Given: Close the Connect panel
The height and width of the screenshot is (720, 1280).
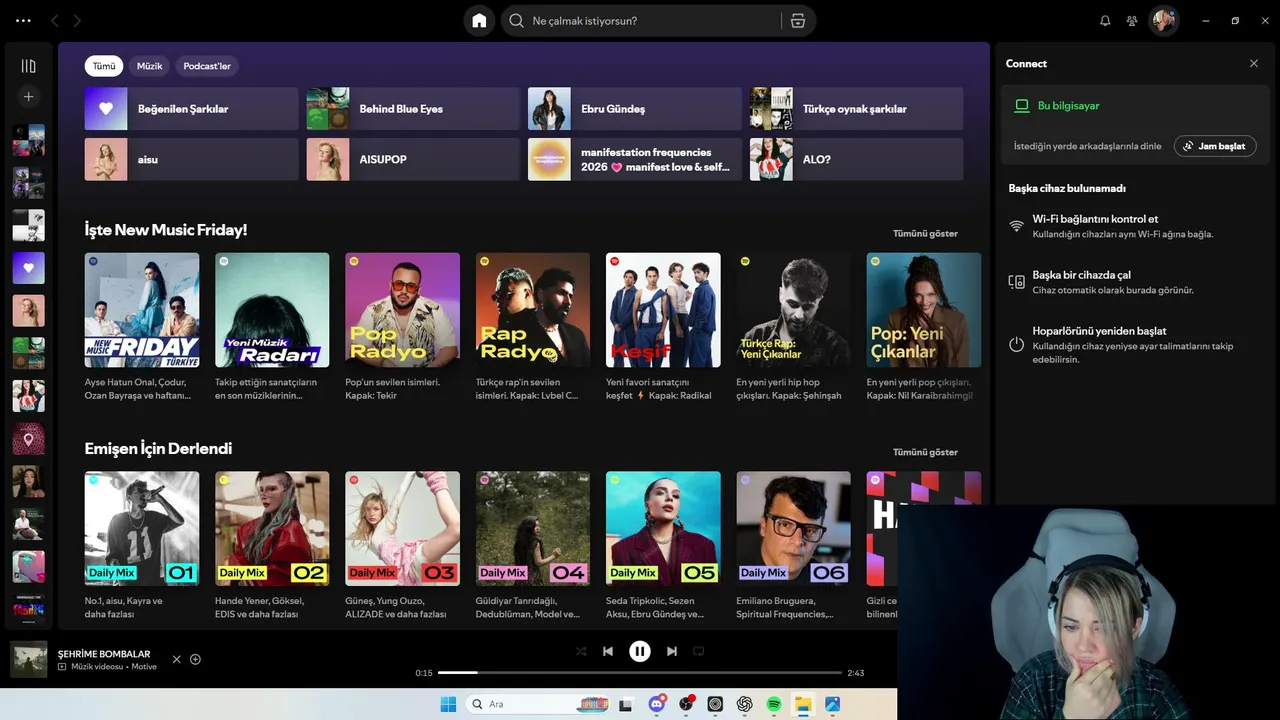Looking at the screenshot, I should tap(1254, 63).
